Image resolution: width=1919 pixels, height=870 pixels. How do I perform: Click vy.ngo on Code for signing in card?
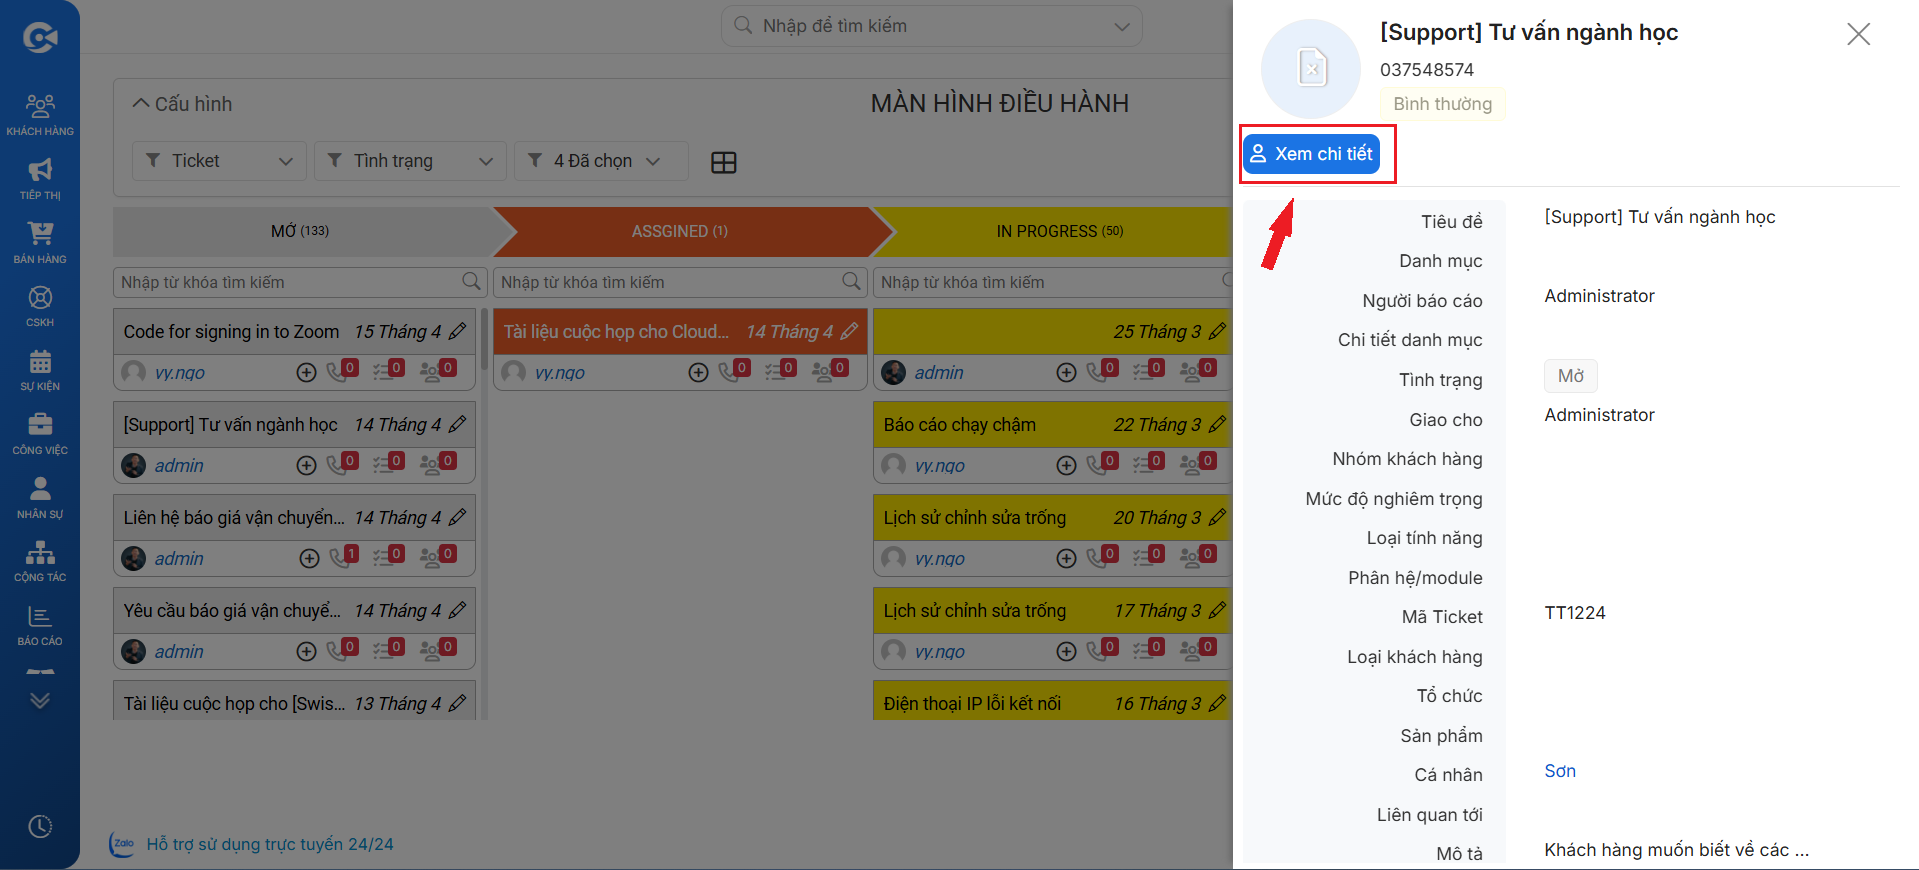(179, 372)
